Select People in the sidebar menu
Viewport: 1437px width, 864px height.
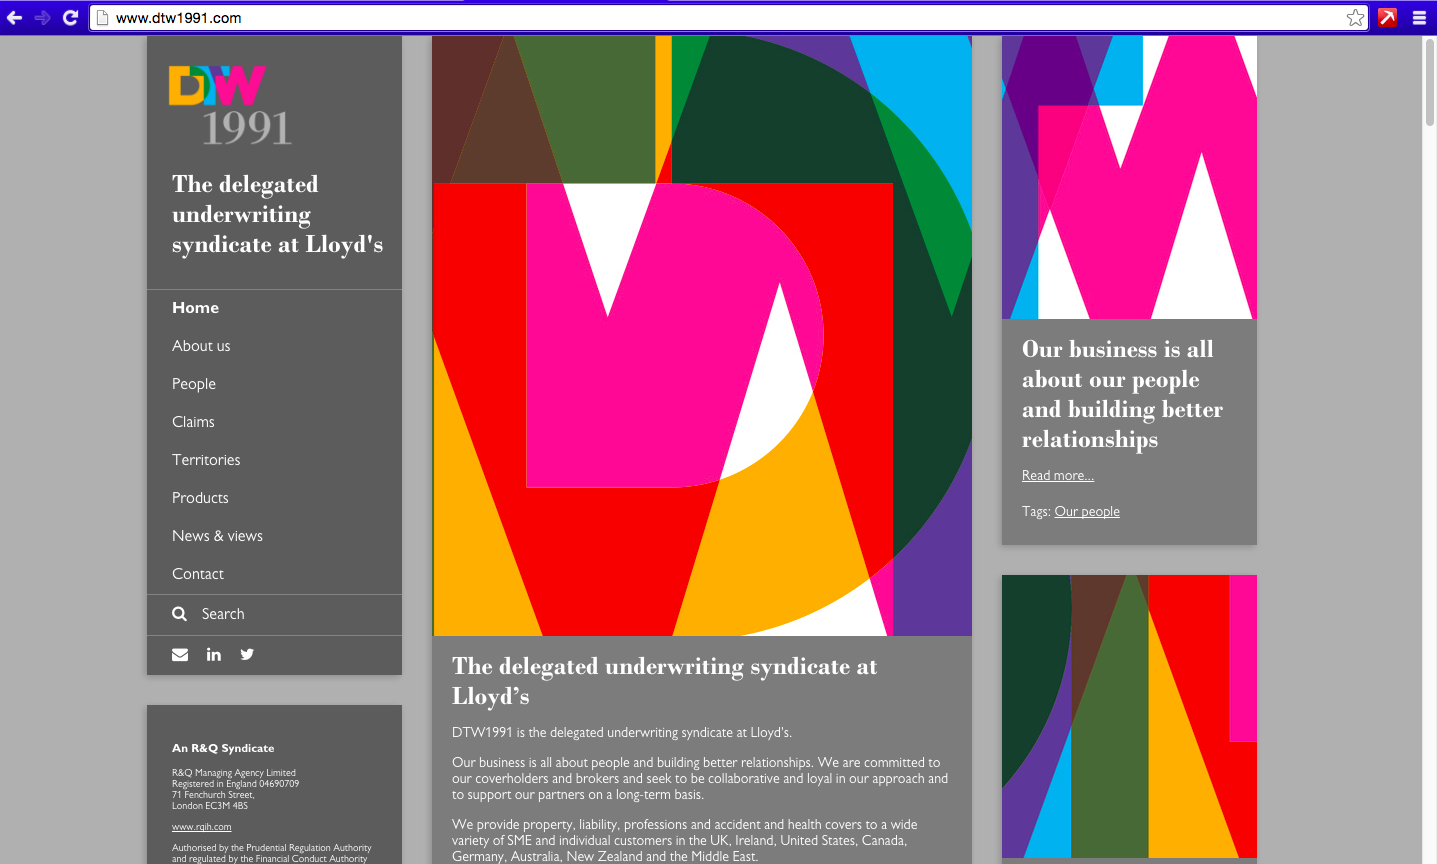pos(194,384)
